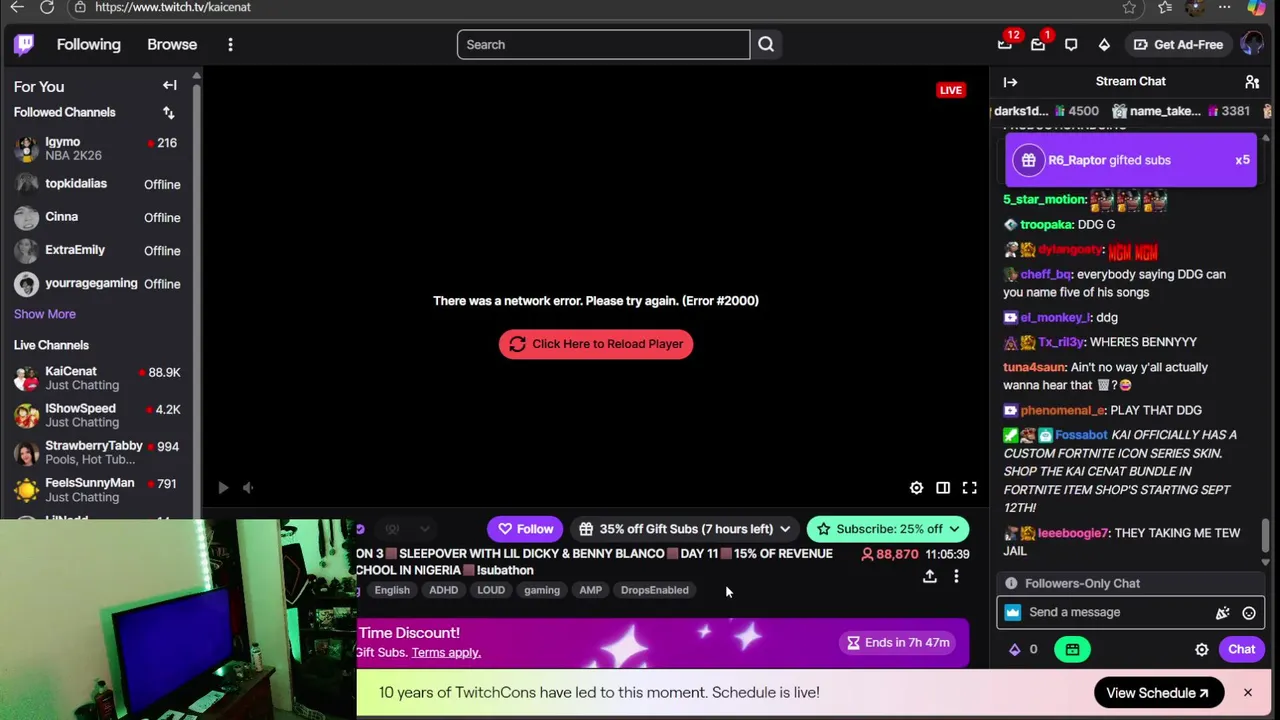This screenshot has height=720, width=1280.
Task: Open lgymo channel in sidebar
Action: pyautogui.click(x=98, y=149)
